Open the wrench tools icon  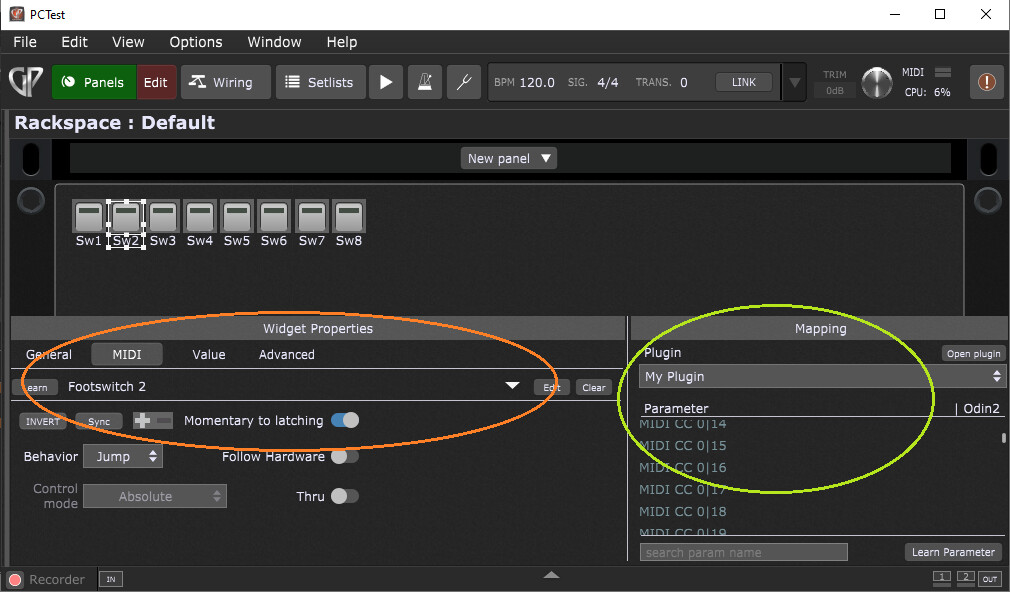[x=463, y=82]
